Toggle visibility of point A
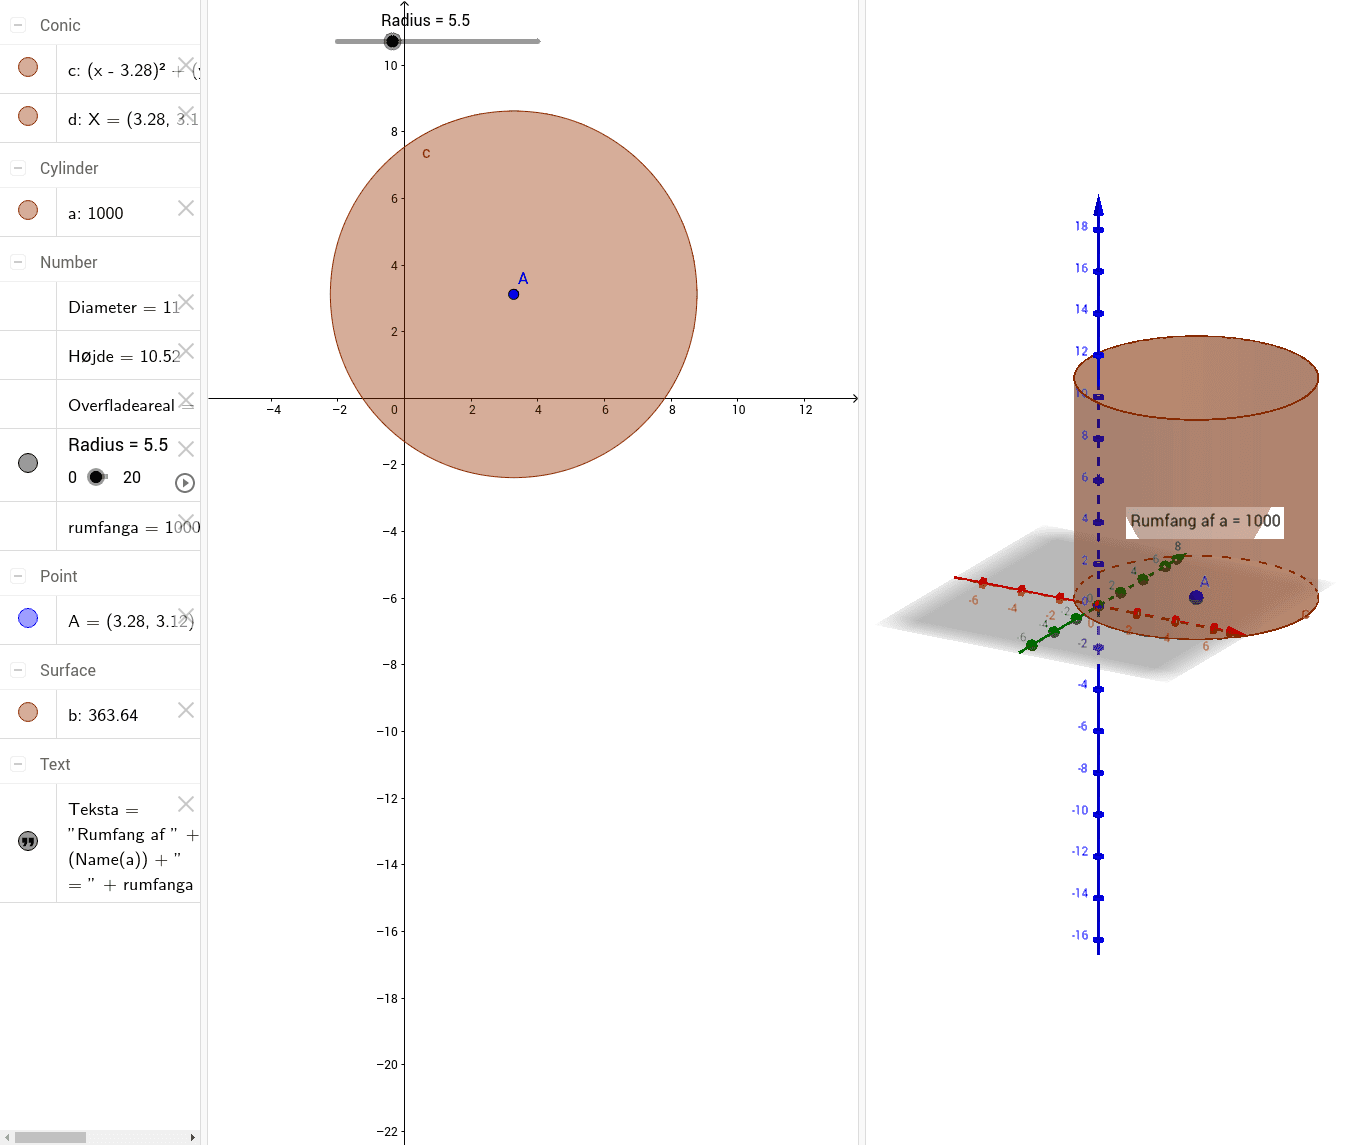 [x=27, y=618]
